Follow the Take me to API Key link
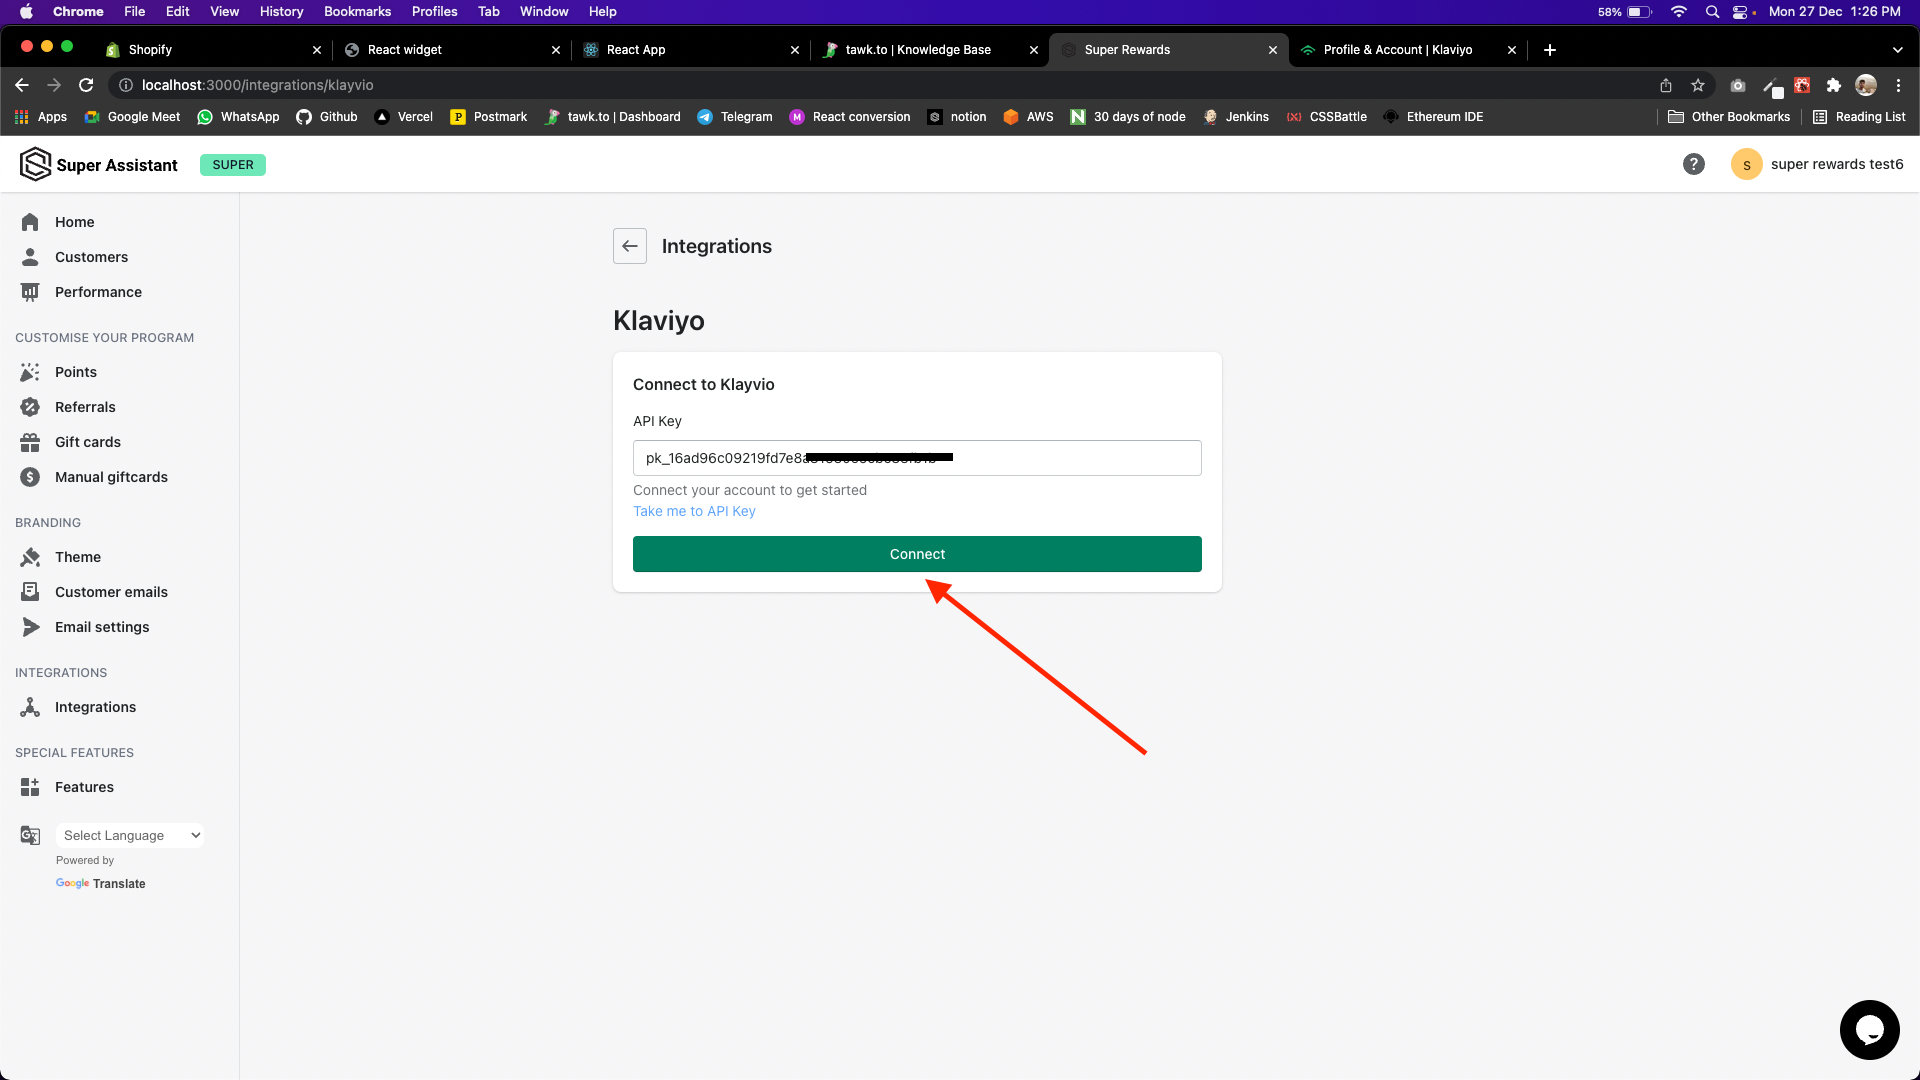Viewport: 1920px width, 1080px height. 694,511
